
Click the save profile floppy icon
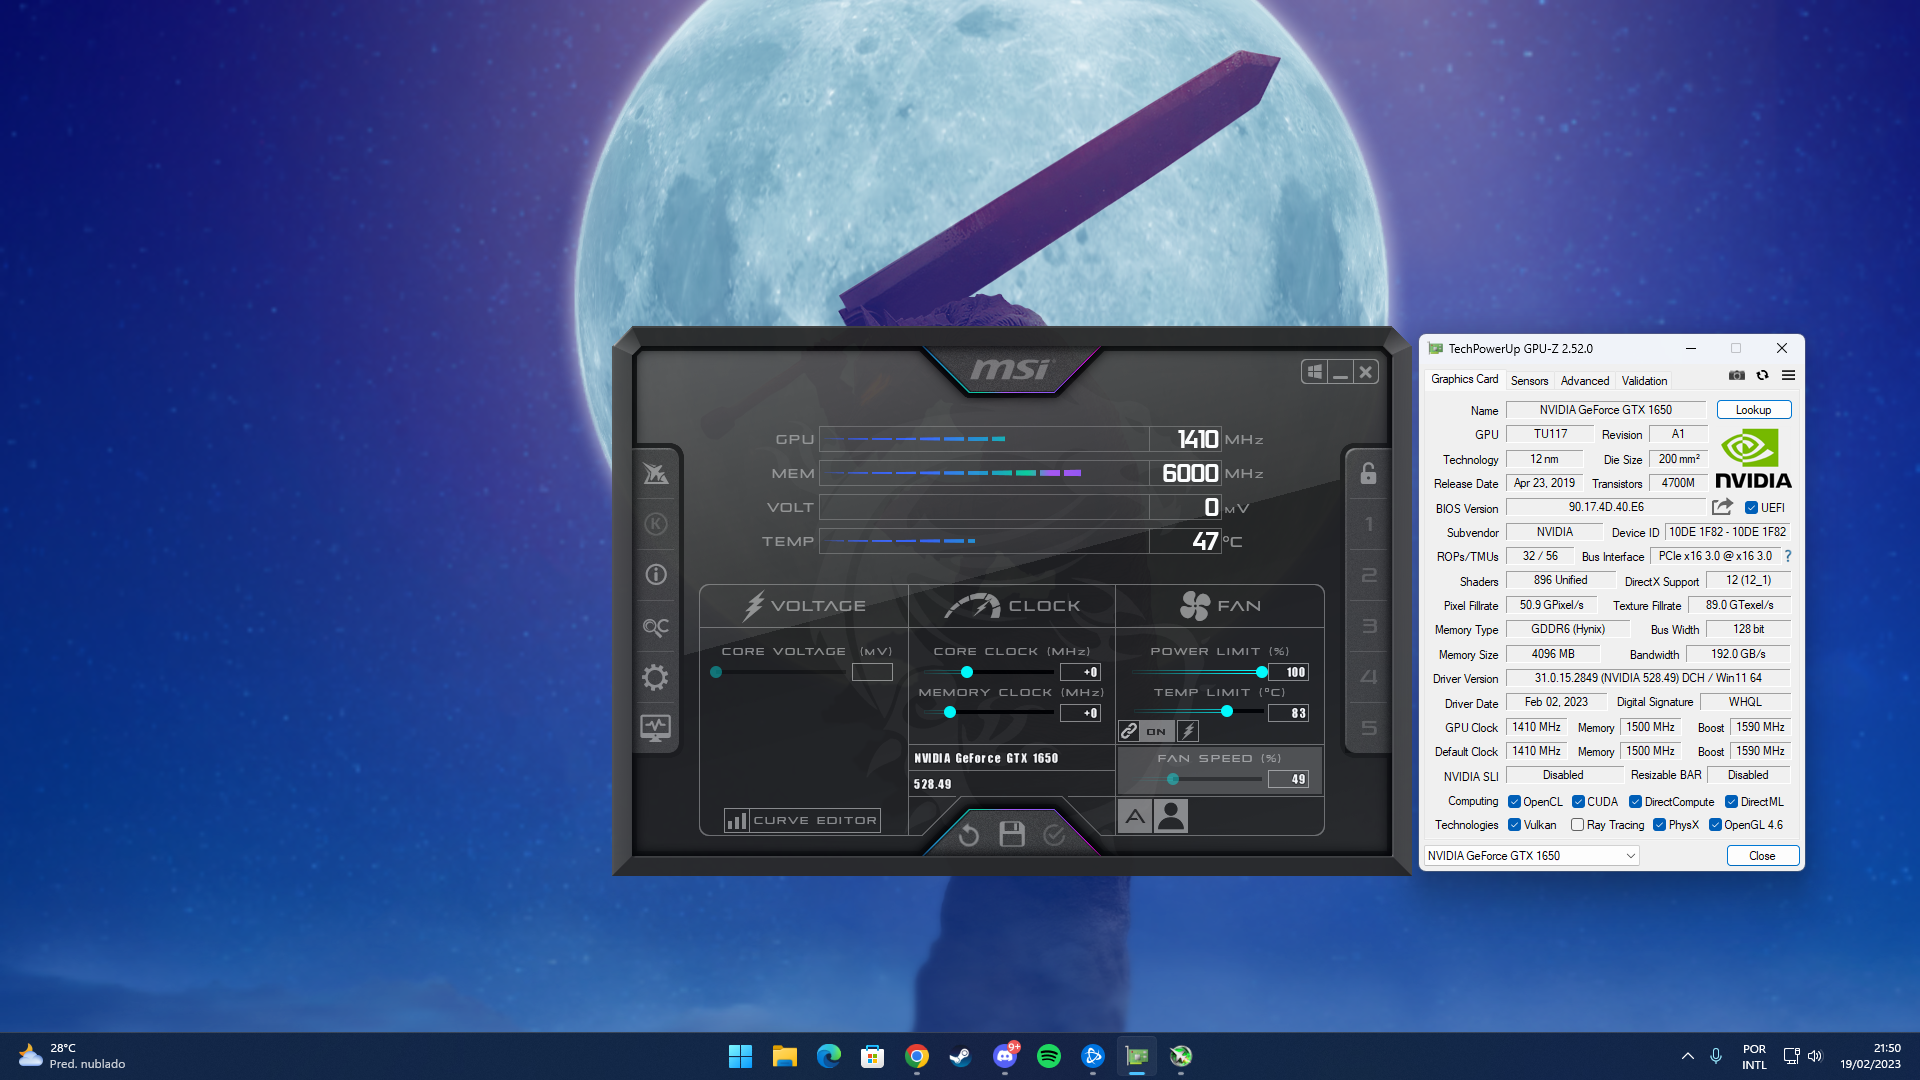click(1012, 834)
